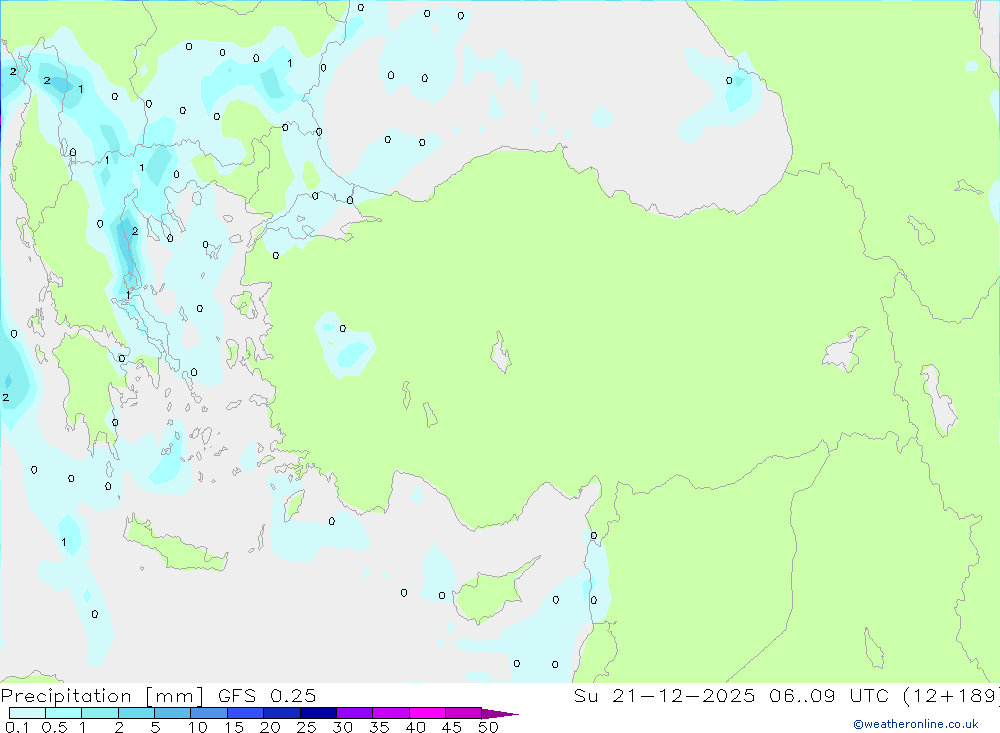Click the 0.1–0.5 mm palest cyan legend swatch
This screenshot has width=1000, height=733.
coord(27,713)
